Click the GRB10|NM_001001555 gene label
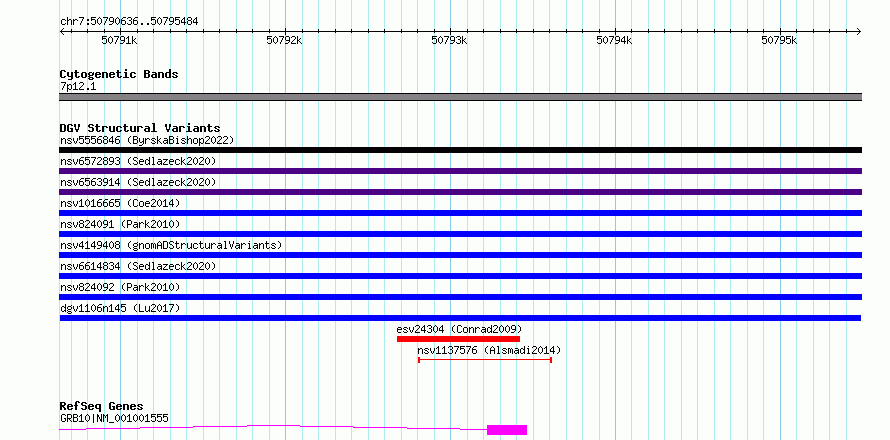The height and width of the screenshot is (440, 890). [114, 418]
